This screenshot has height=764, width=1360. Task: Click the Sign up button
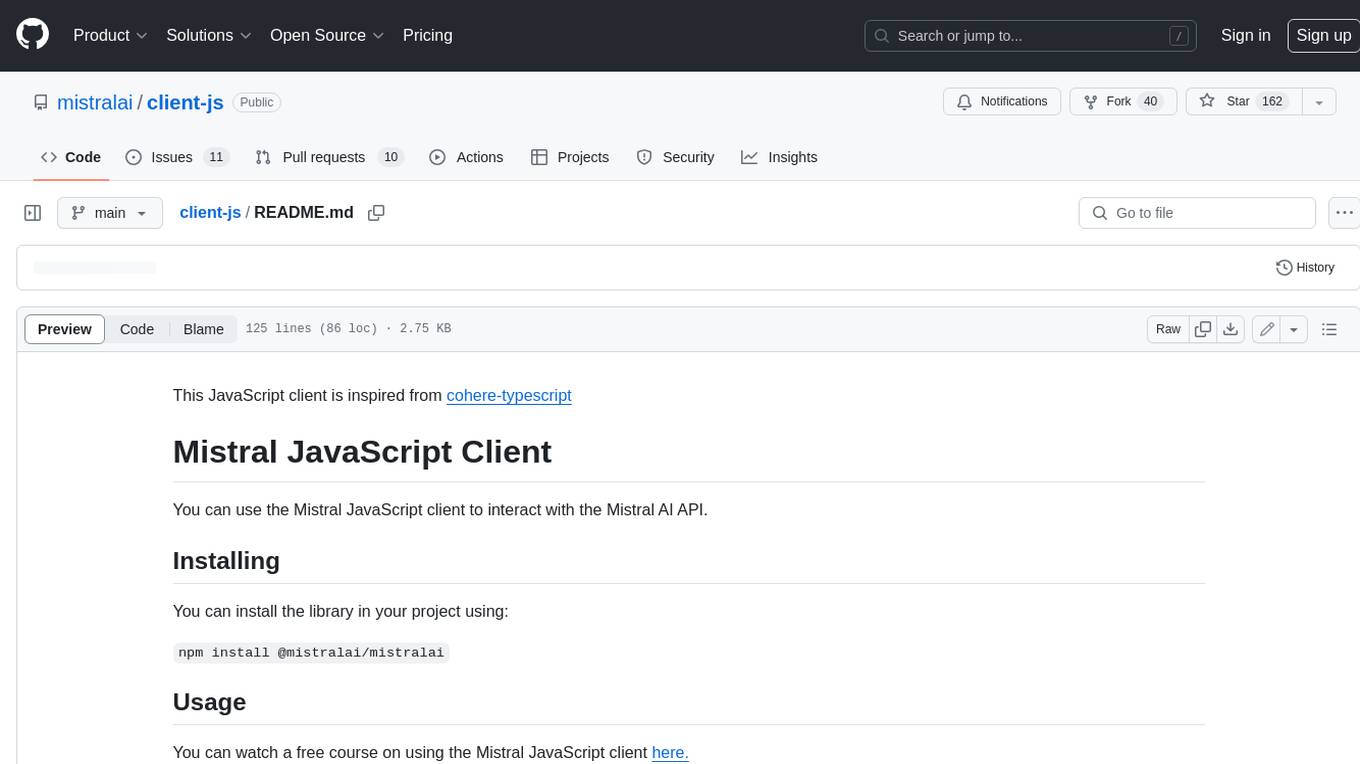point(1323,35)
